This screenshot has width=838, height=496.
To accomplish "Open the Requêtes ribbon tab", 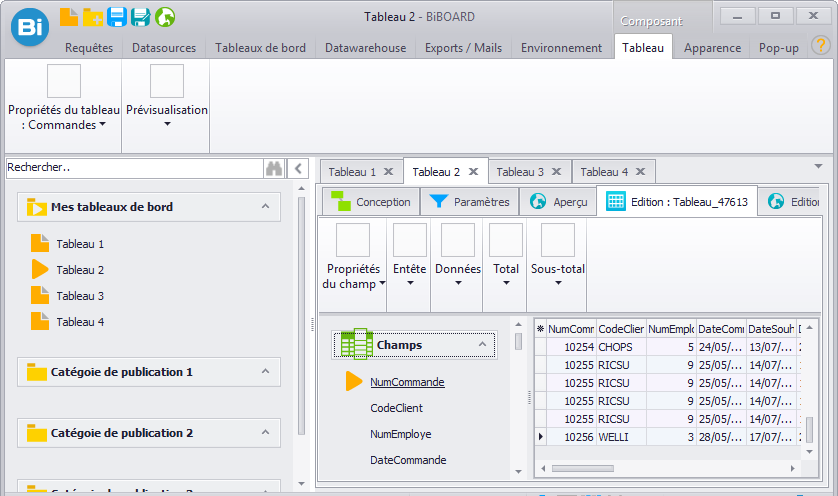I will tap(89, 48).
